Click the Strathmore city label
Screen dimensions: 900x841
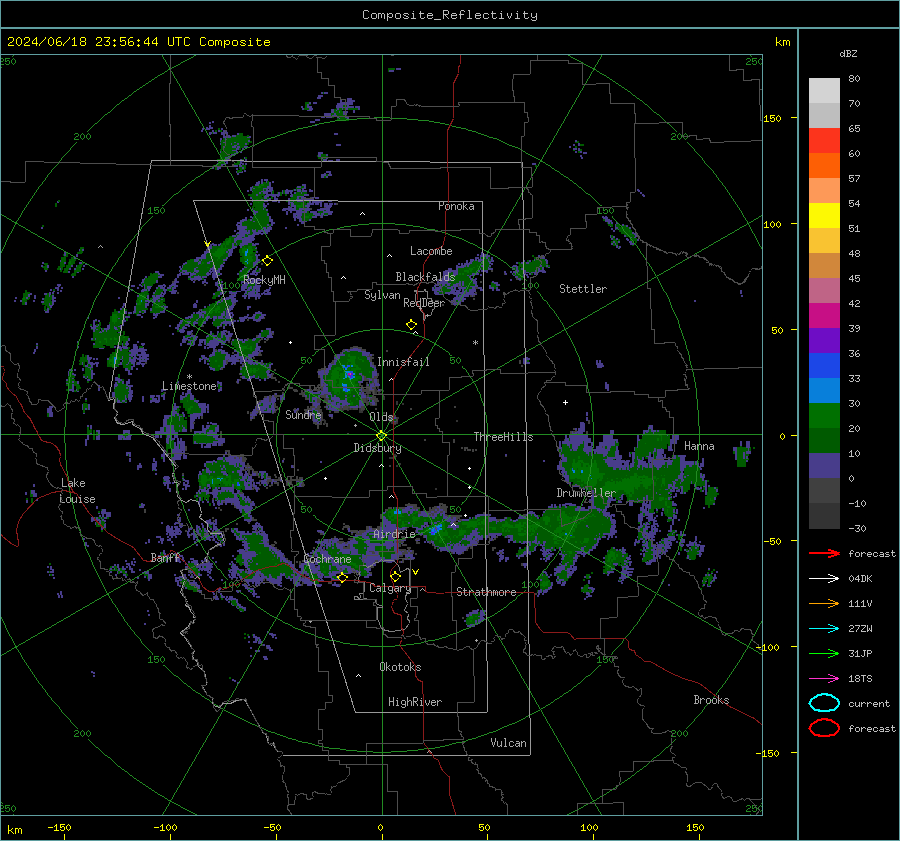(486, 592)
